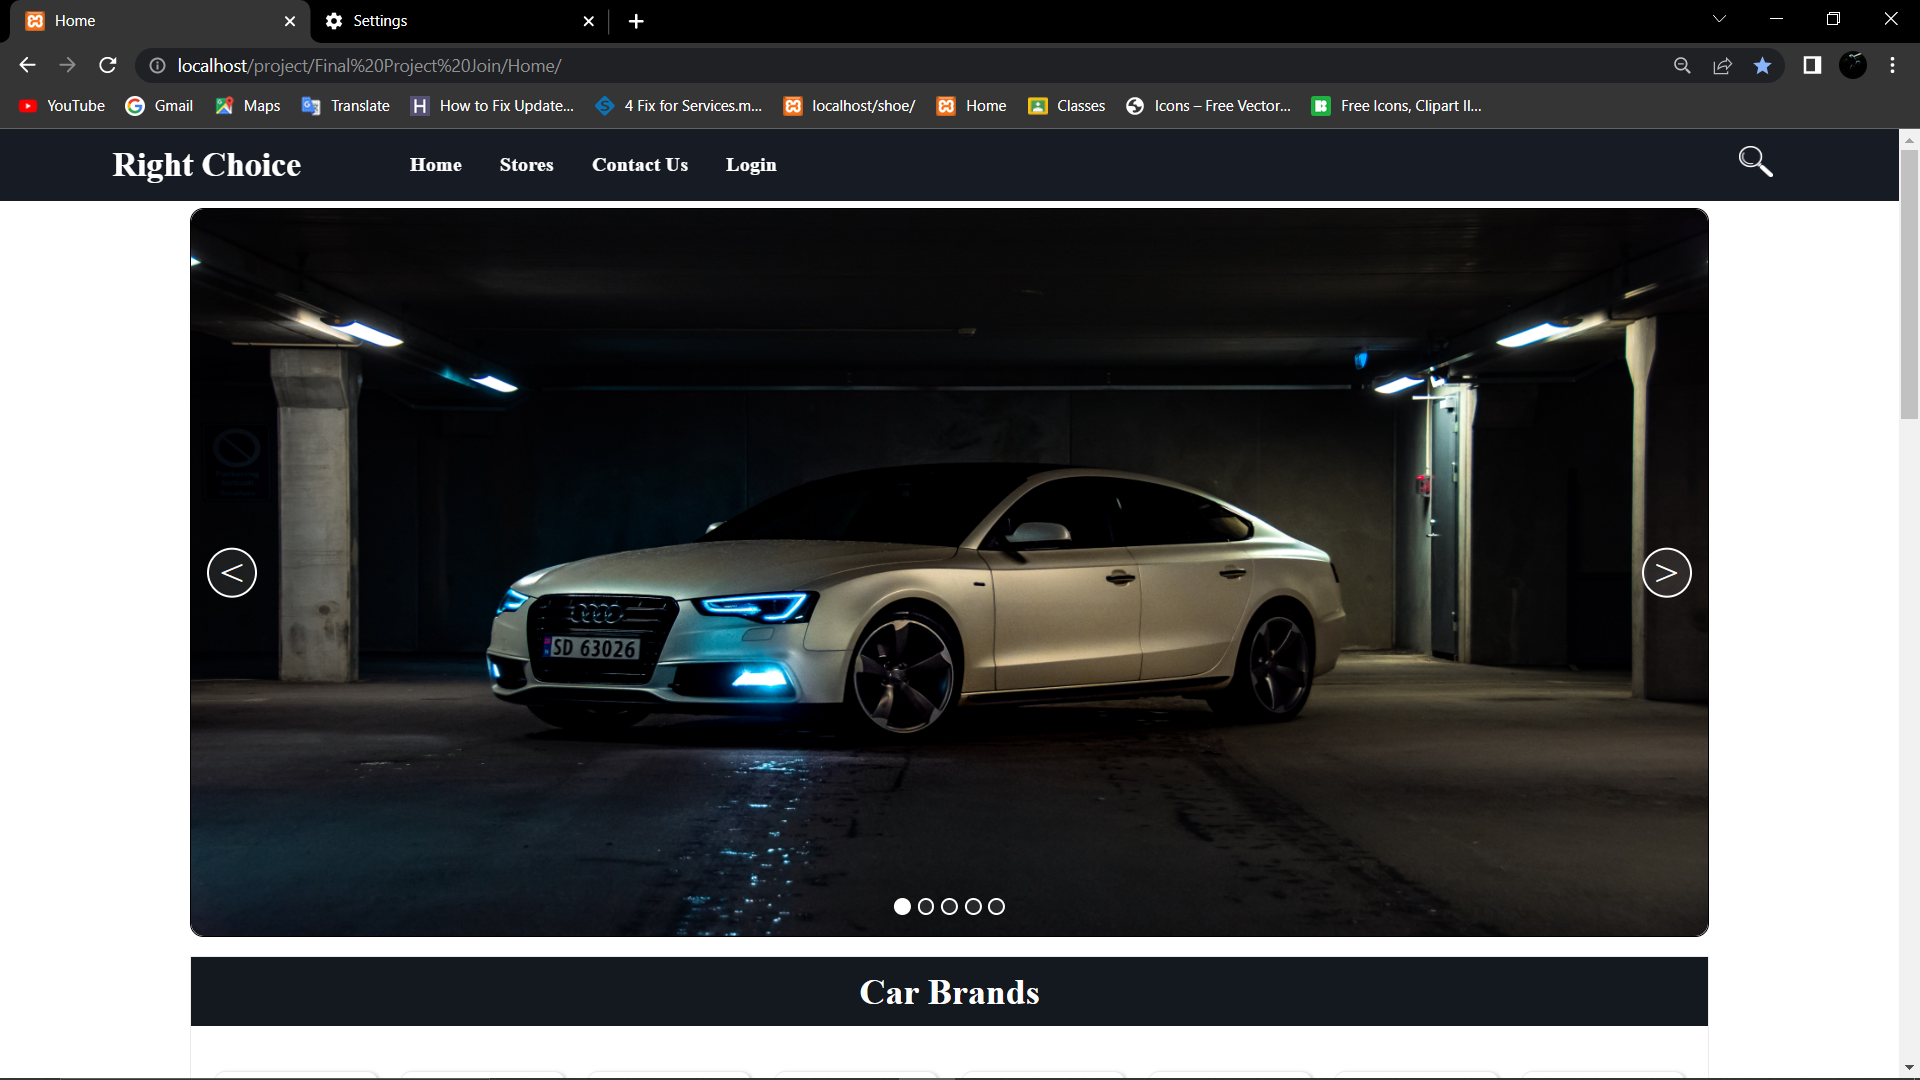The width and height of the screenshot is (1920, 1080).
Task: Open the Stores menu item
Action: pos(526,165)
